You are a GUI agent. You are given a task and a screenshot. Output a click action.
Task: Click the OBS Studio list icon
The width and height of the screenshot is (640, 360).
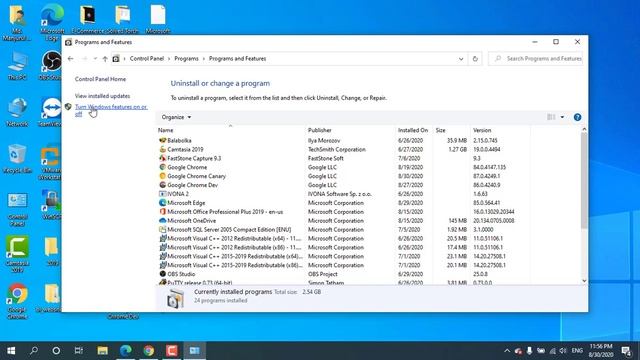(x=162, y=274)
